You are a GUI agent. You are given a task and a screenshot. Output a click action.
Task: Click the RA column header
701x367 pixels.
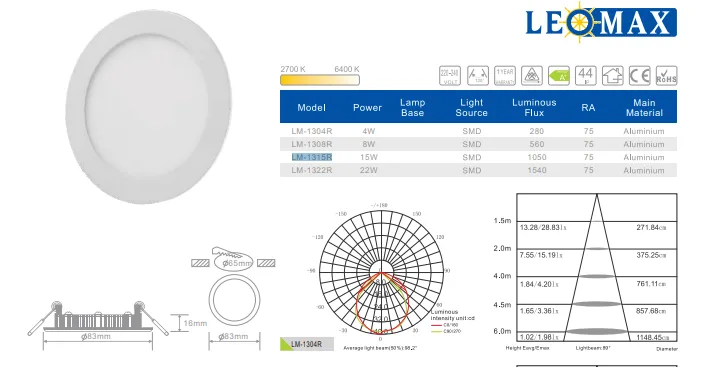[x=588, y=108]
